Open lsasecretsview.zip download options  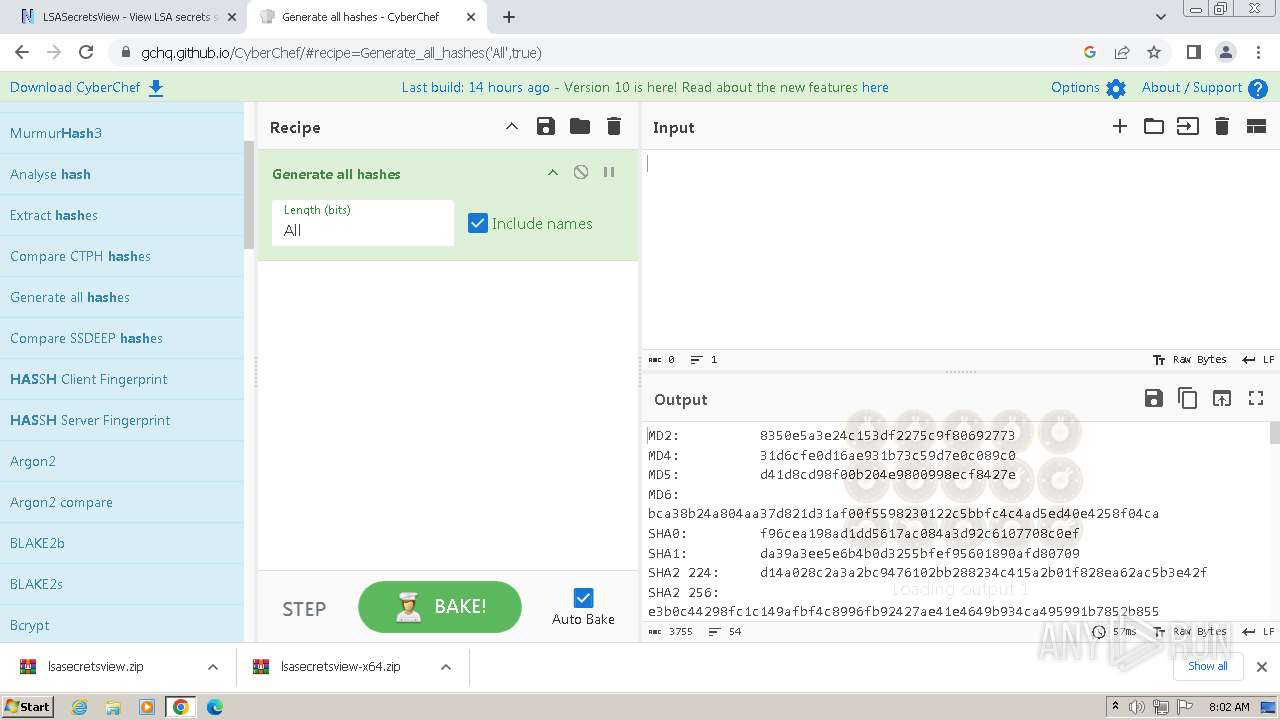tap(213, 667)
